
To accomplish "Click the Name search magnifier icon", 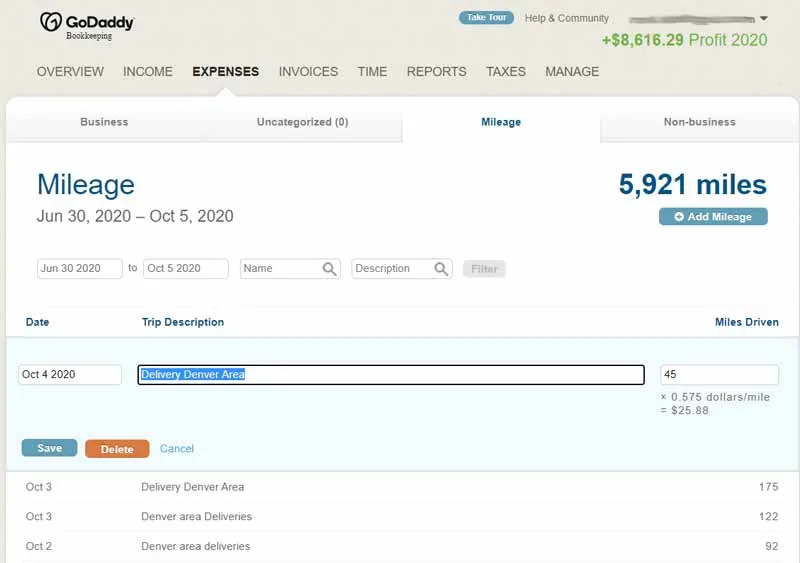I will pyautogui.click(x=329, y=269).
